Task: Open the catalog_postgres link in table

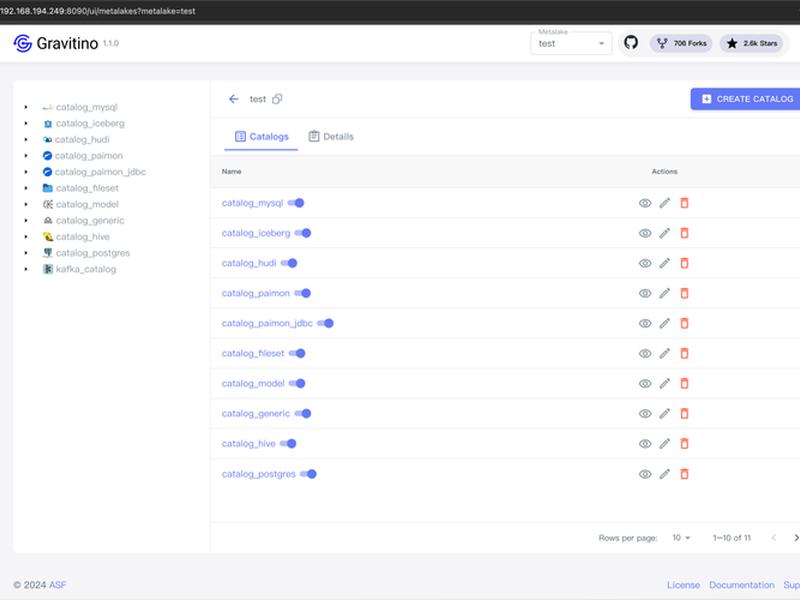Action: pos(259,474)
